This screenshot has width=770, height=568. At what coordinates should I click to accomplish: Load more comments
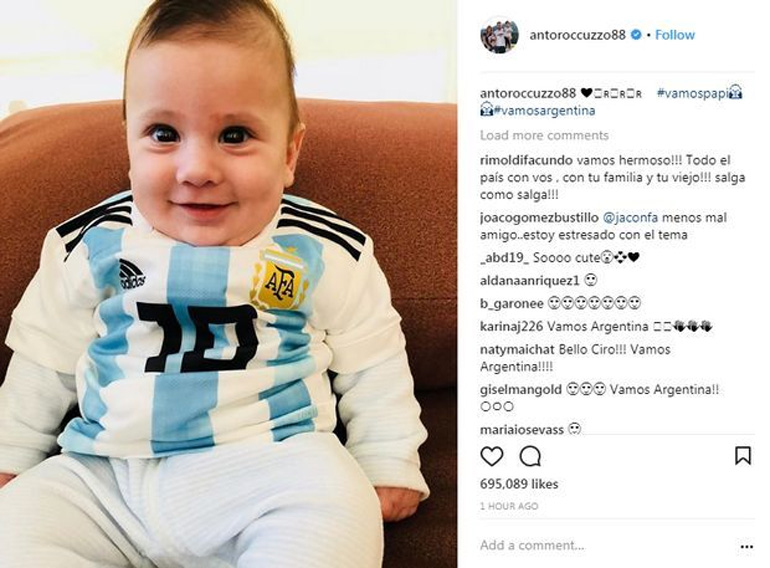click(544, 135)
